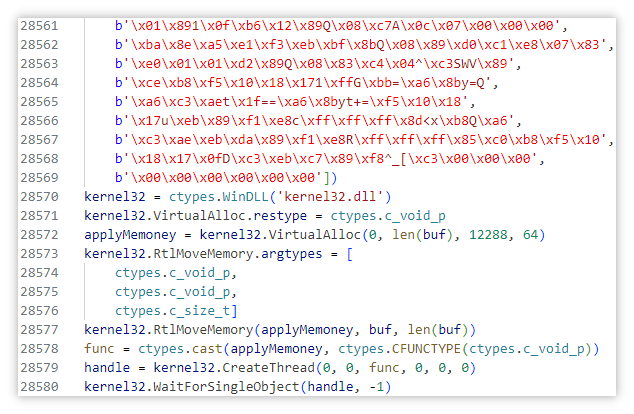Select line number 28565
Screen dimensions: 634x414
tap(40, 102)
